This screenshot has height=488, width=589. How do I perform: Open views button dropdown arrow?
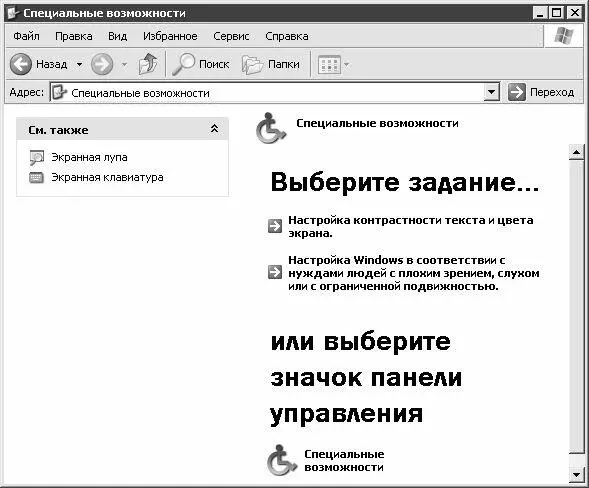click(x=346, y=65)
